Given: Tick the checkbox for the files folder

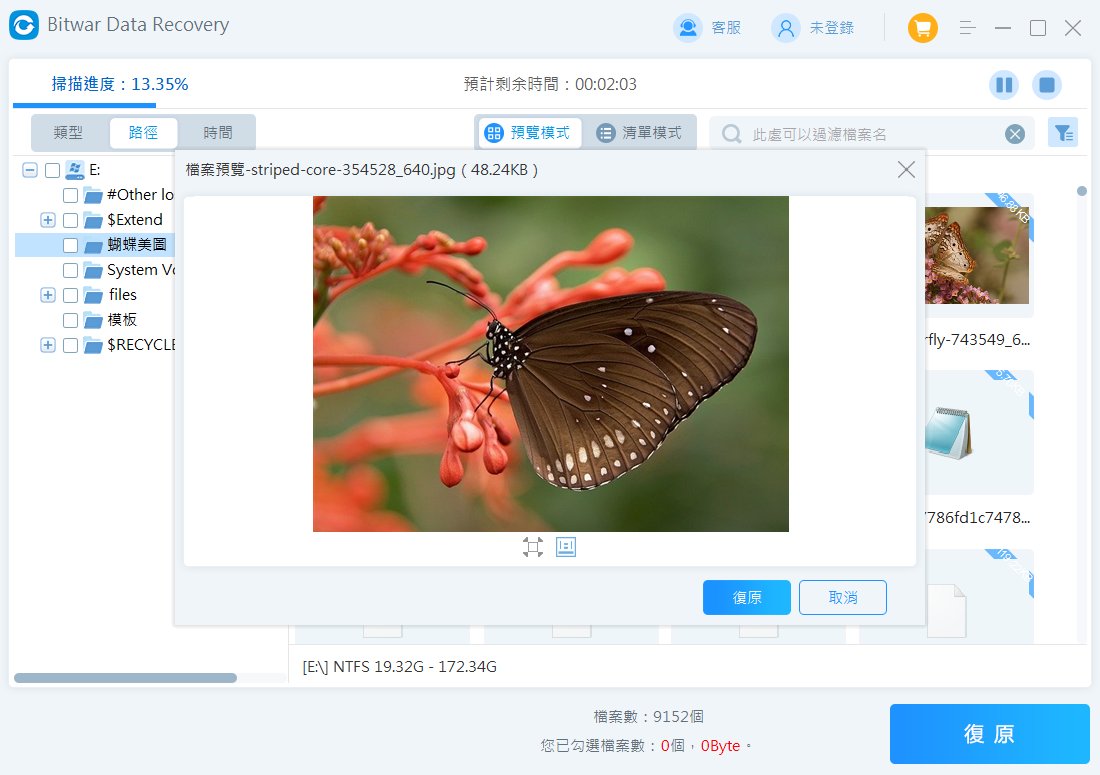Looking at the screenshot, I should point(70,295).
